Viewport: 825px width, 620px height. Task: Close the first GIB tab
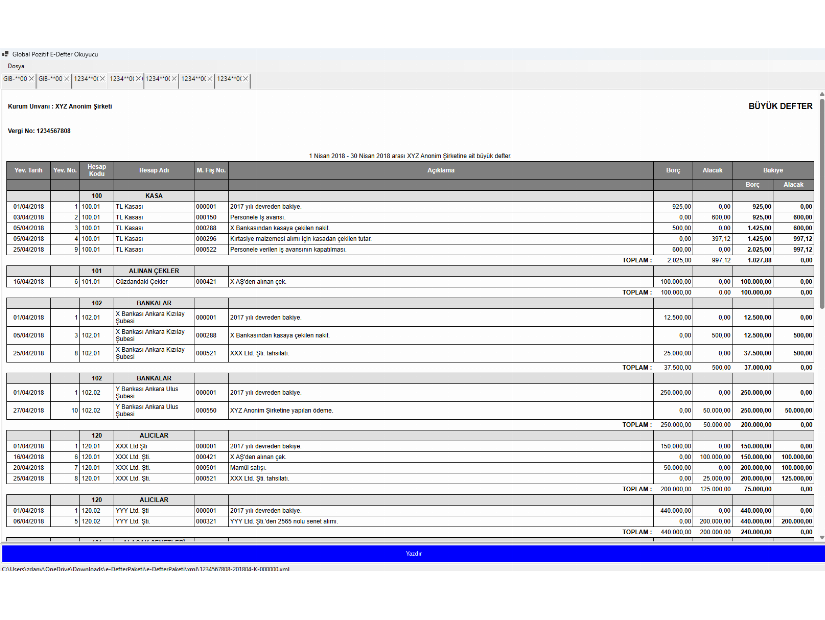(x=31, y=78)
